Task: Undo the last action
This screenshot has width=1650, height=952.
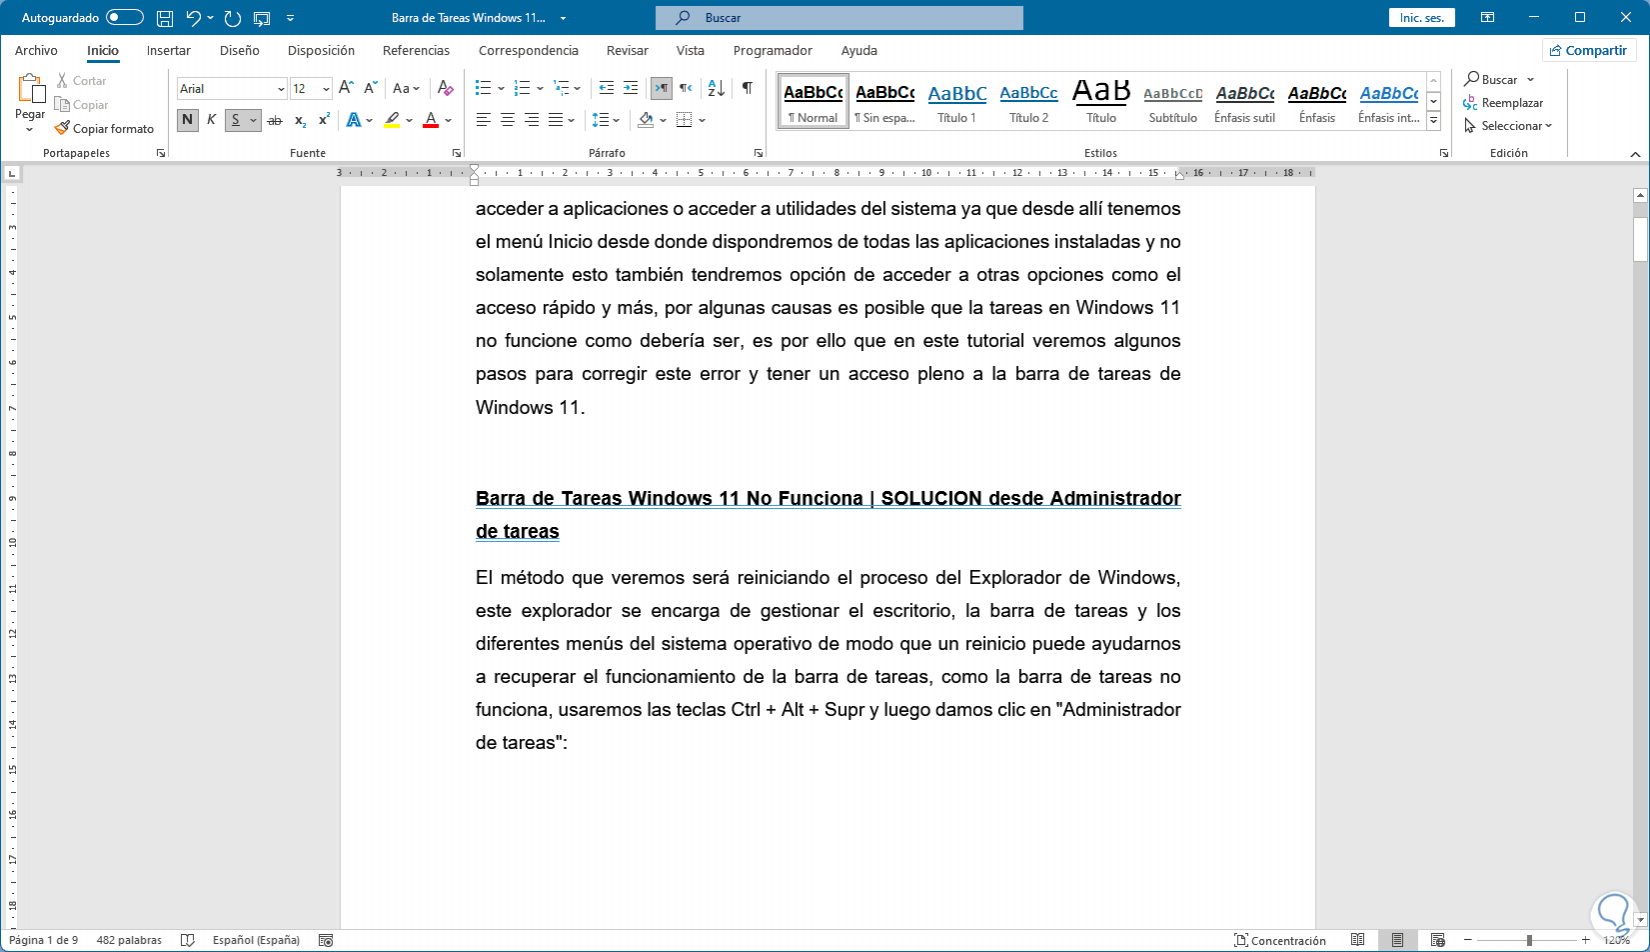Action: point(194,18)
